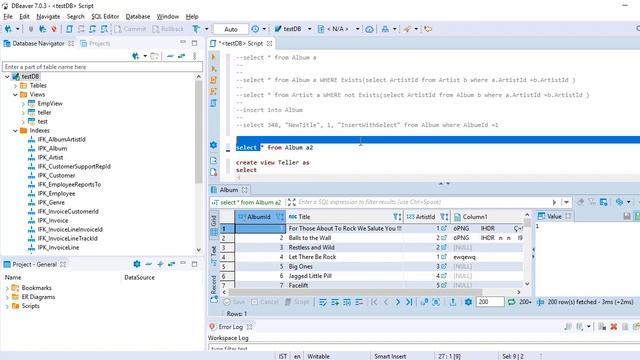Click the Database Navigator vertical scrollbar
The height and width of the screenshot is (360, 640).
199,133
